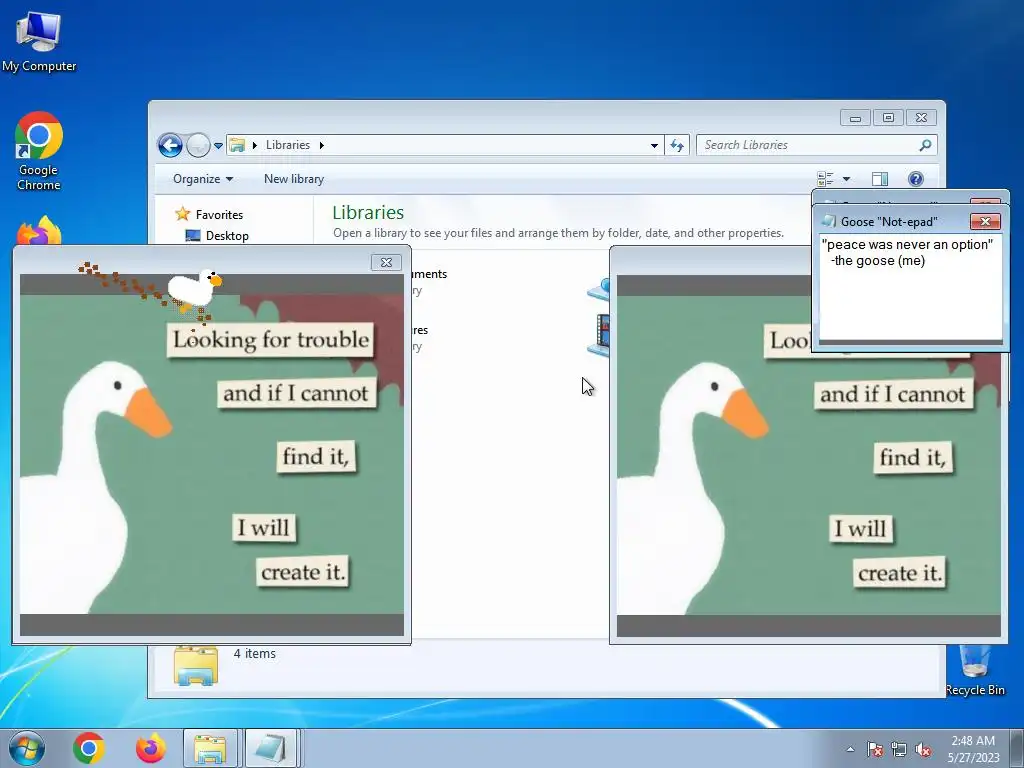This screenshot has height=768, width=1024.
Task: Open address bar previous locations dropdown
Action: (x=654, y=146)
